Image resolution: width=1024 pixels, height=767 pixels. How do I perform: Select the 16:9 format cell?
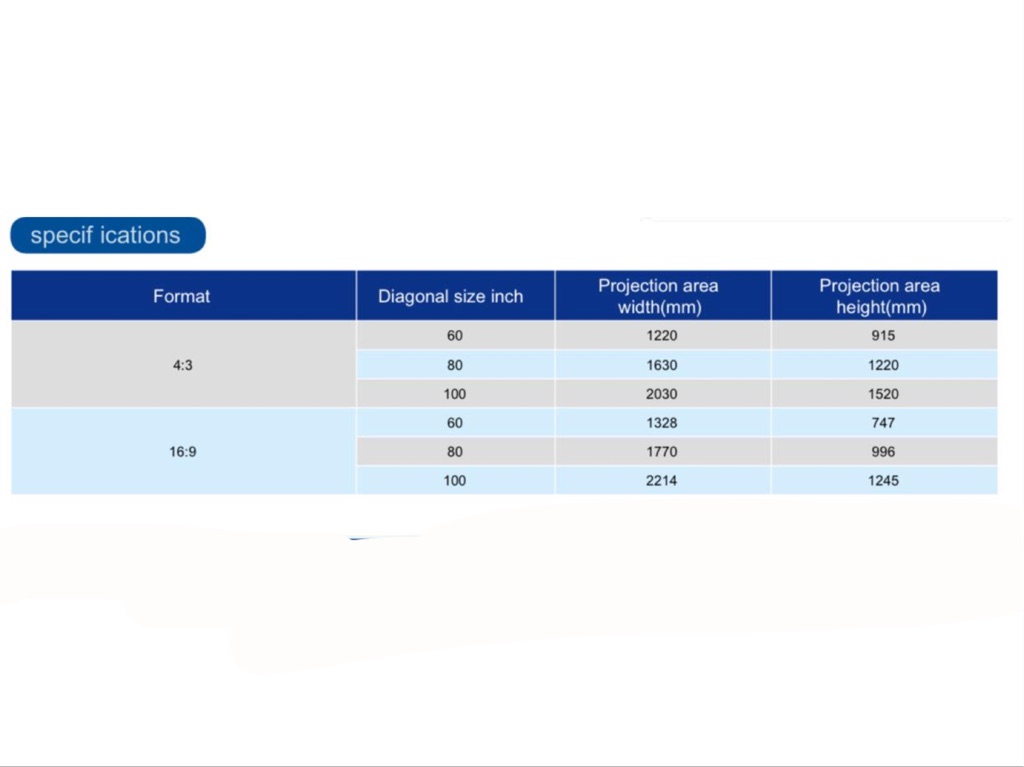coord(182,451)
